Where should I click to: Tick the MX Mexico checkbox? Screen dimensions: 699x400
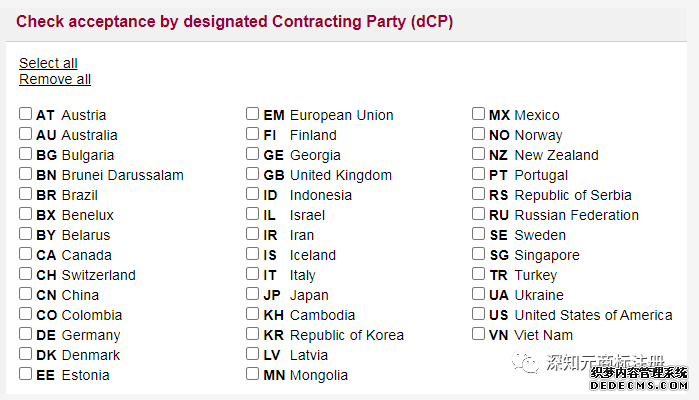pyautogui.click(x=478, y=114)
